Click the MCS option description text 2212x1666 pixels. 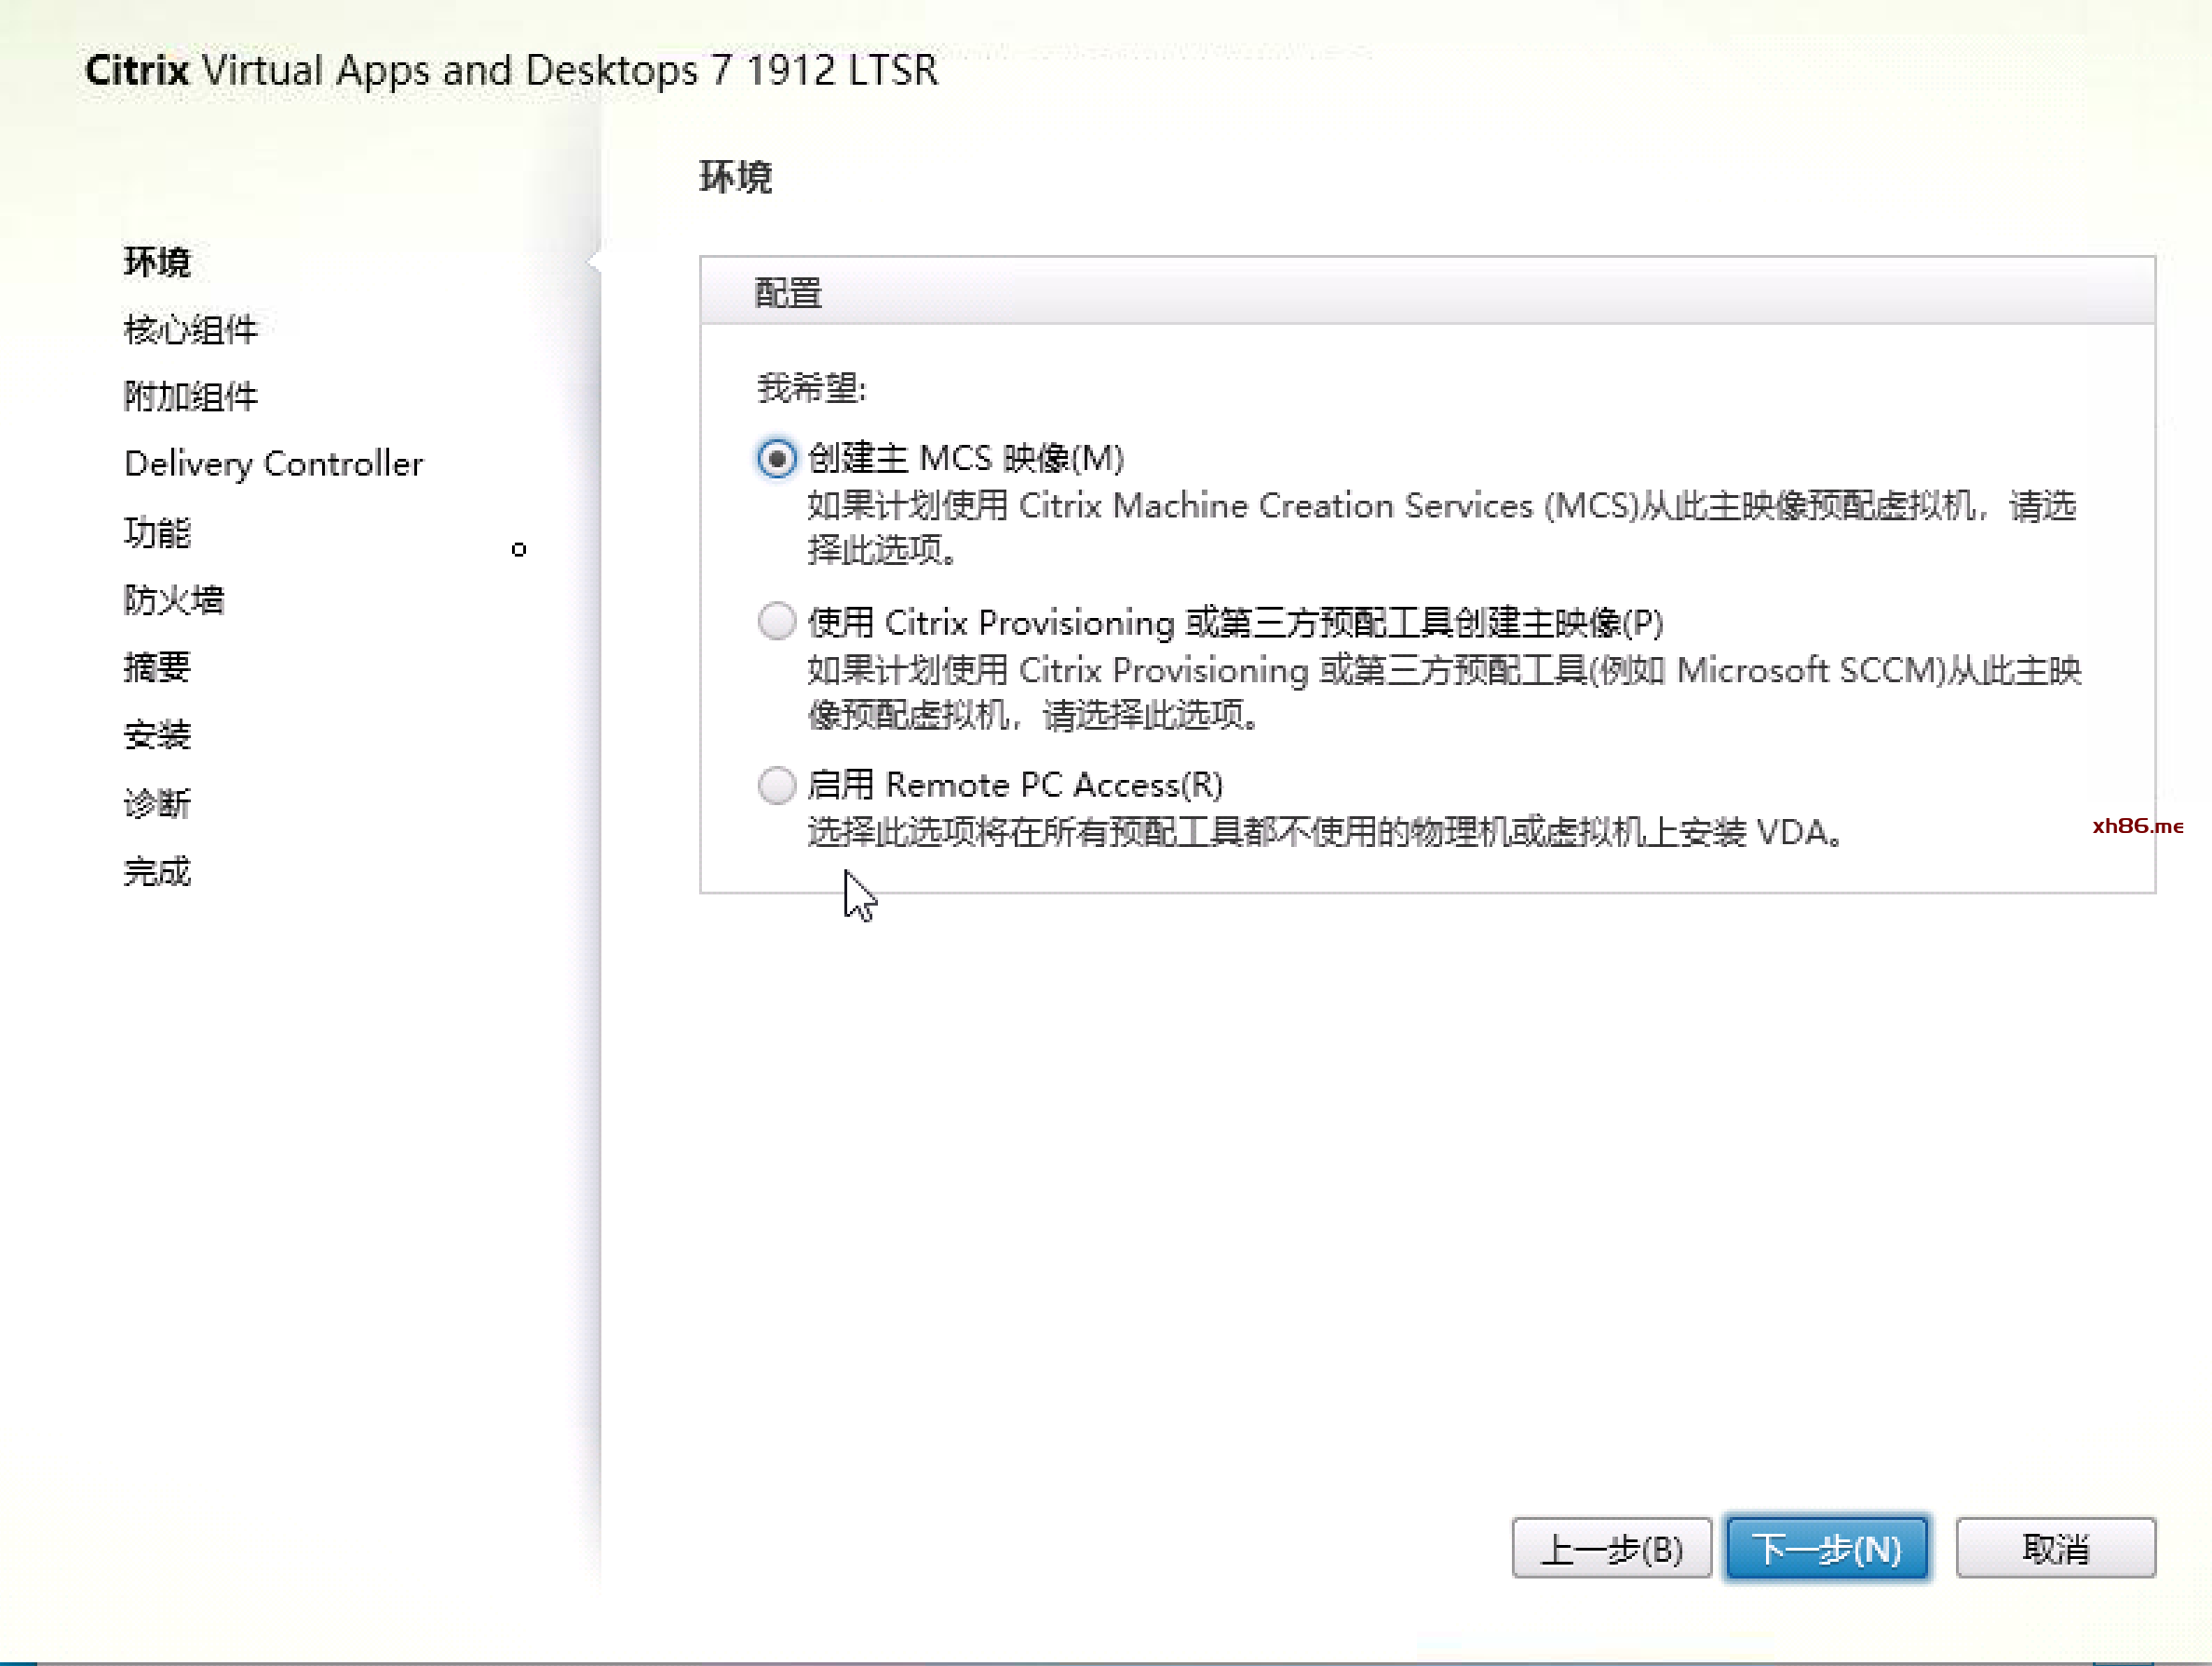[1440, 527]
